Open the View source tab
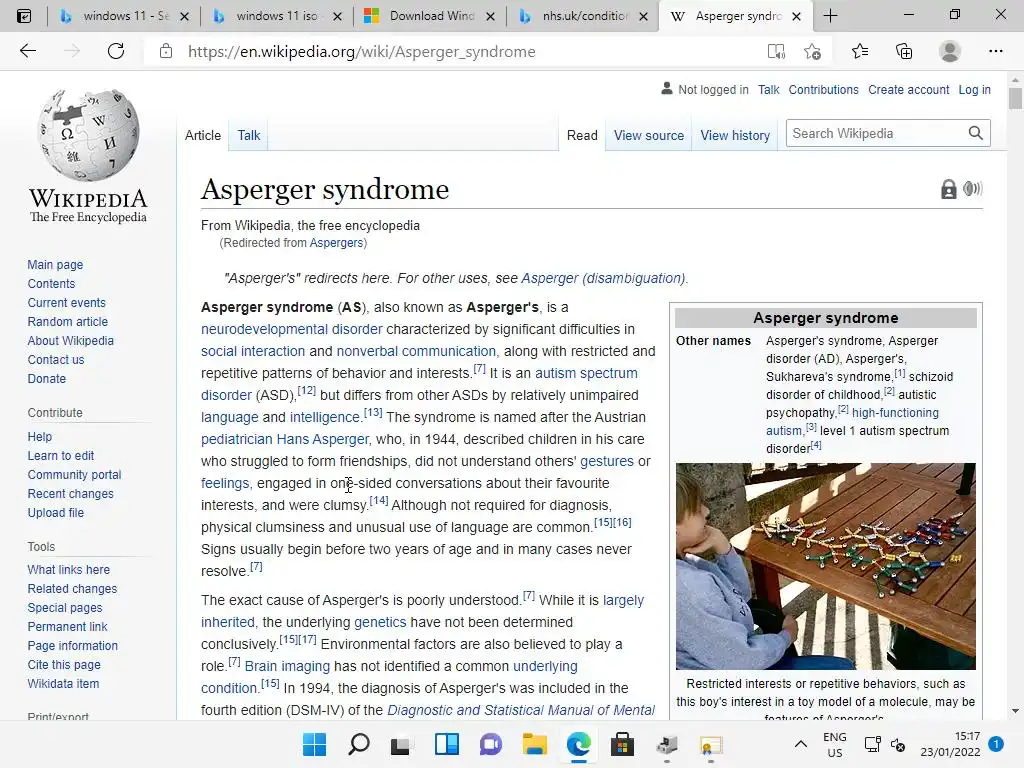 click(x=648, y=135)
